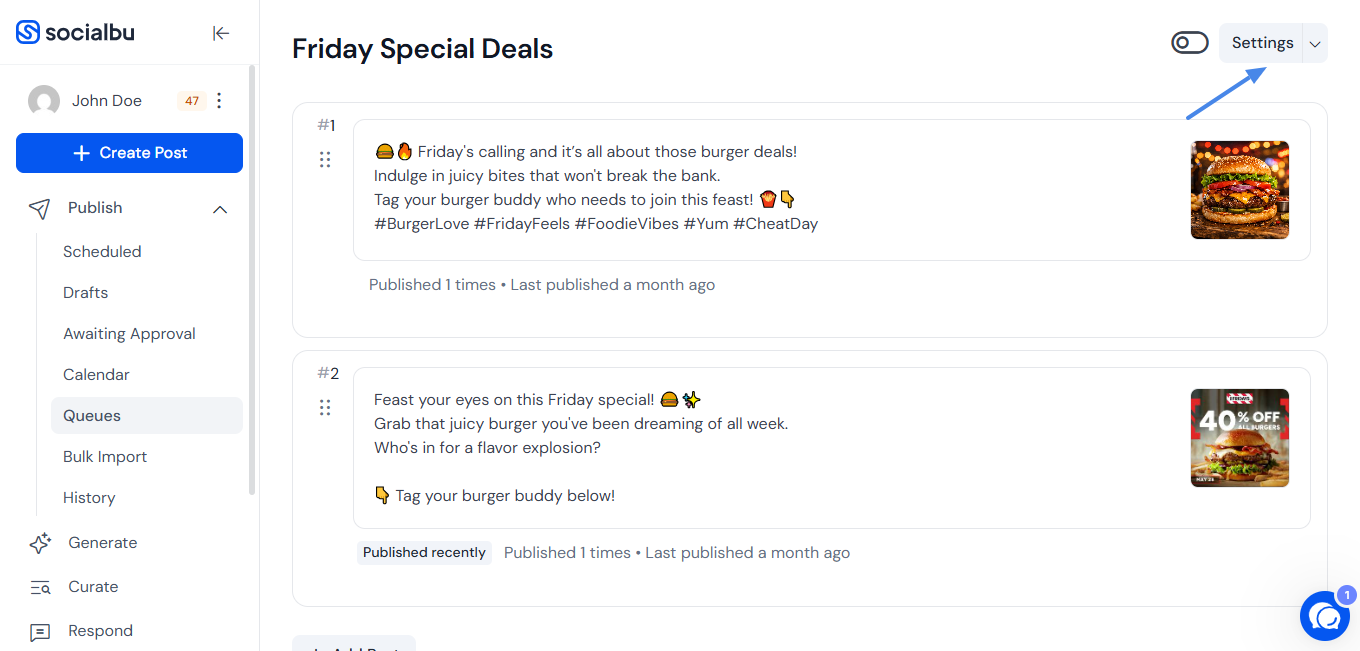
Task: Collapse the sidebar with the arrow icon
Action: (221, 33)
